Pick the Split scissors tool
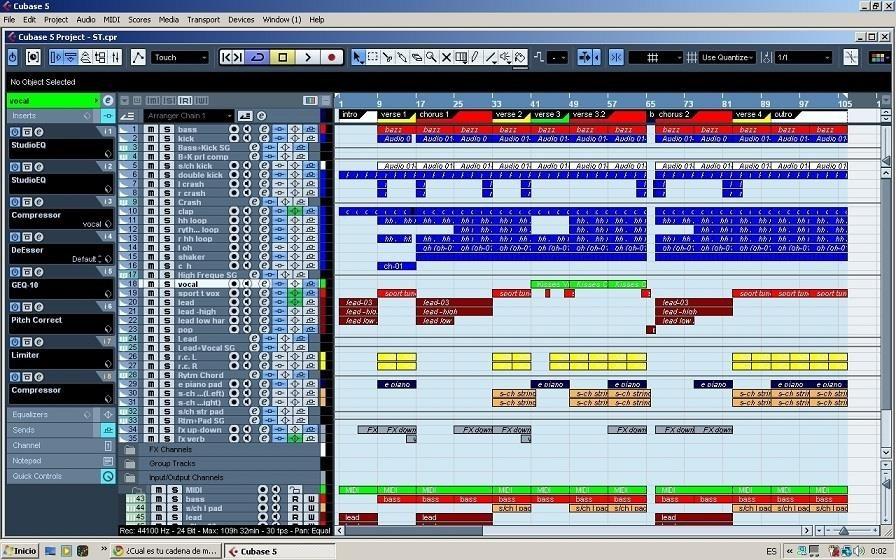 pyautogui.click(x=387, y=57)
